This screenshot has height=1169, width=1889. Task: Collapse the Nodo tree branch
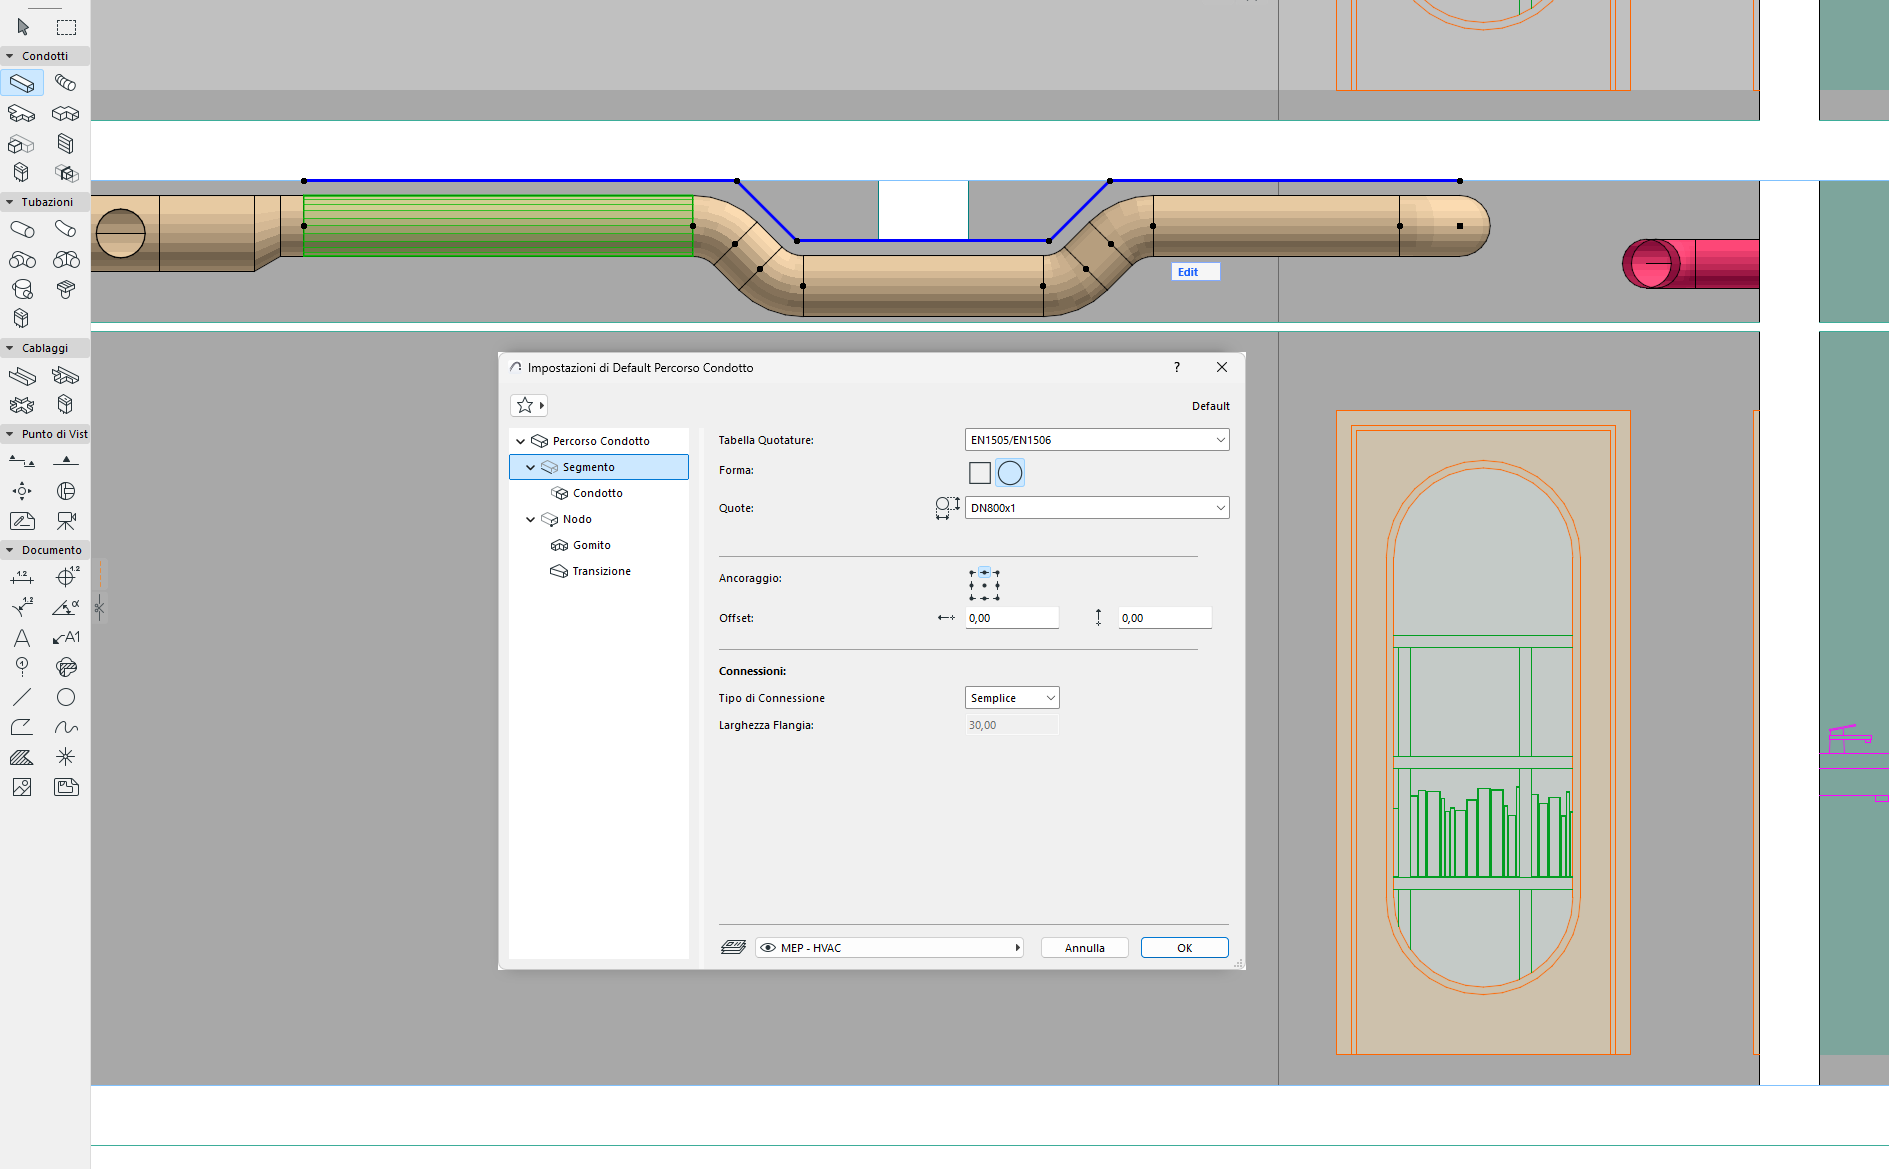531,519
